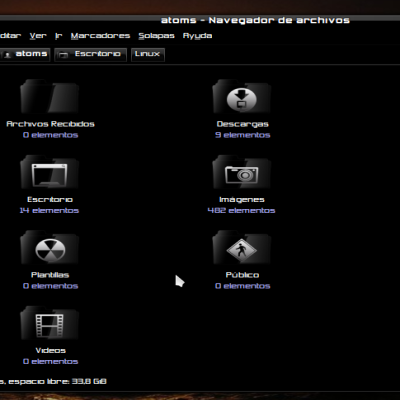Select the Imágenes label
This screenshot has height=400, width=400.
pos(242,199)
